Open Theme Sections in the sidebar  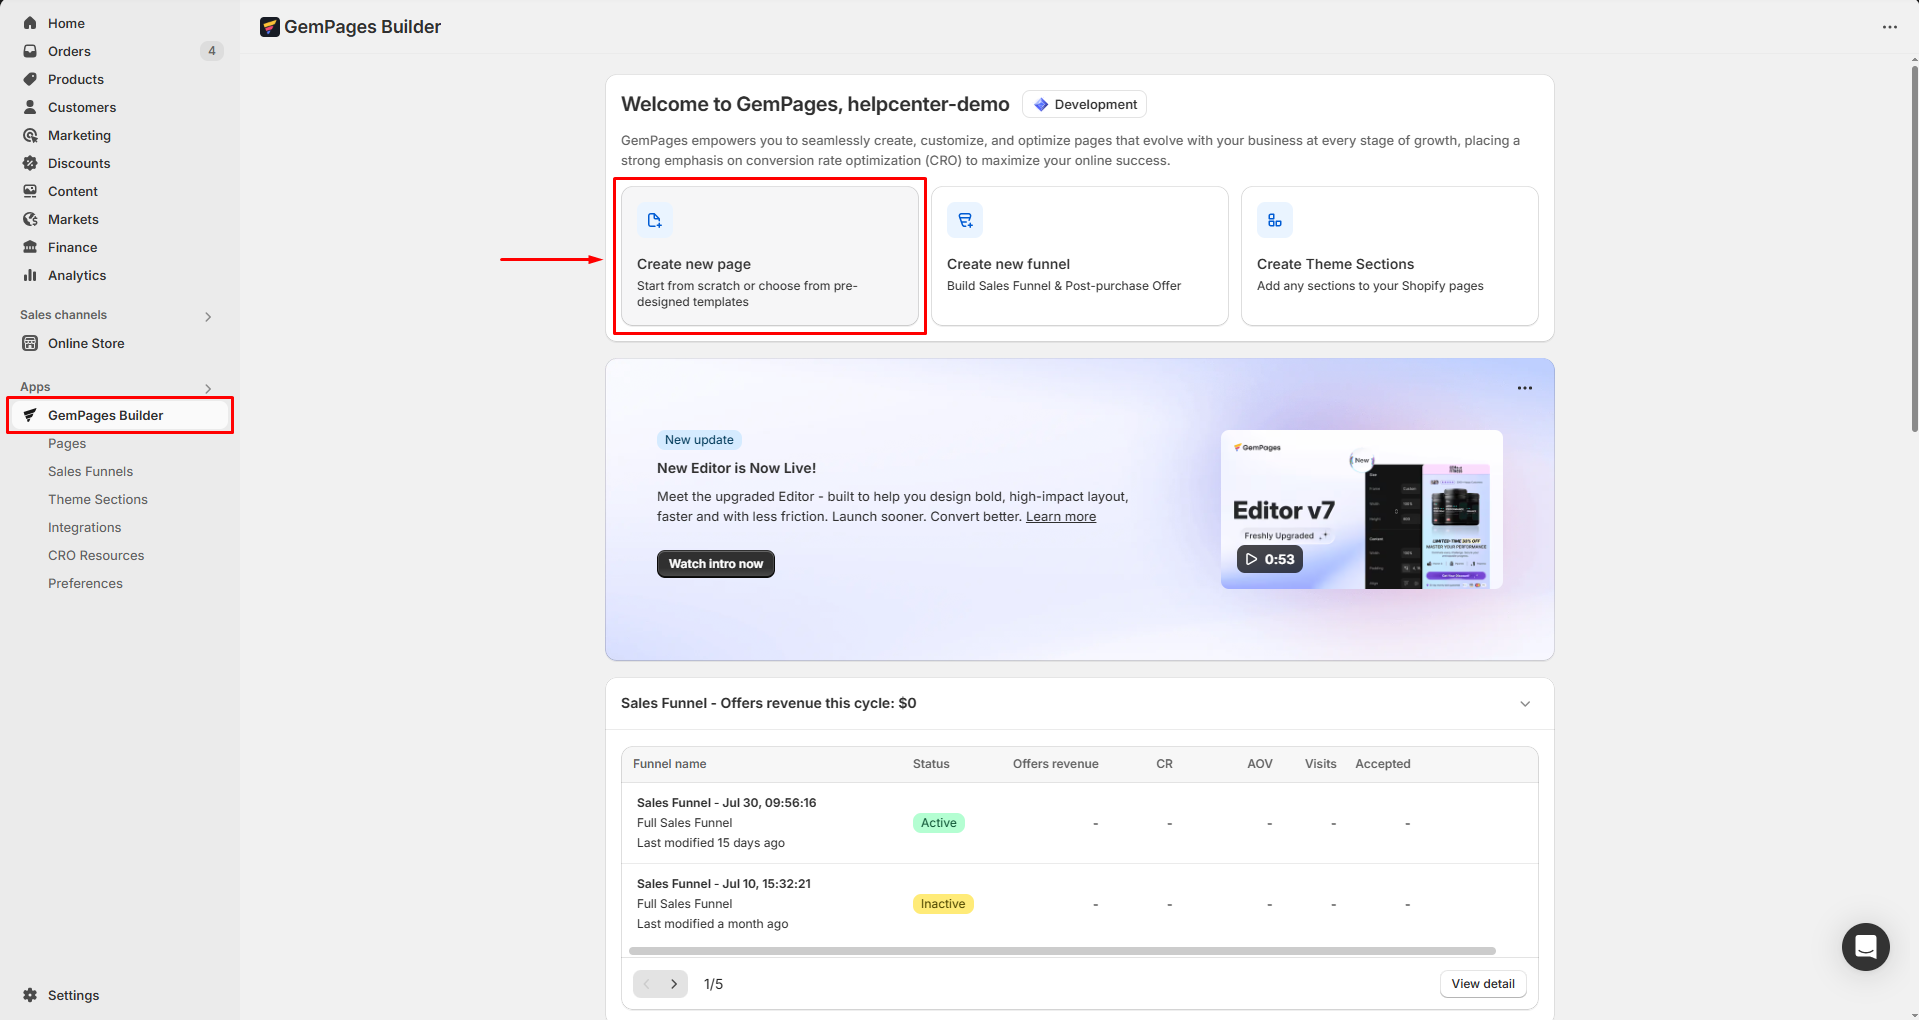pos(97,499)
